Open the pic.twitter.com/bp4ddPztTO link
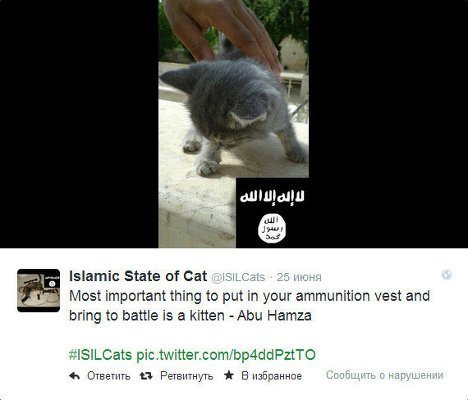 (x=226, y=355)
